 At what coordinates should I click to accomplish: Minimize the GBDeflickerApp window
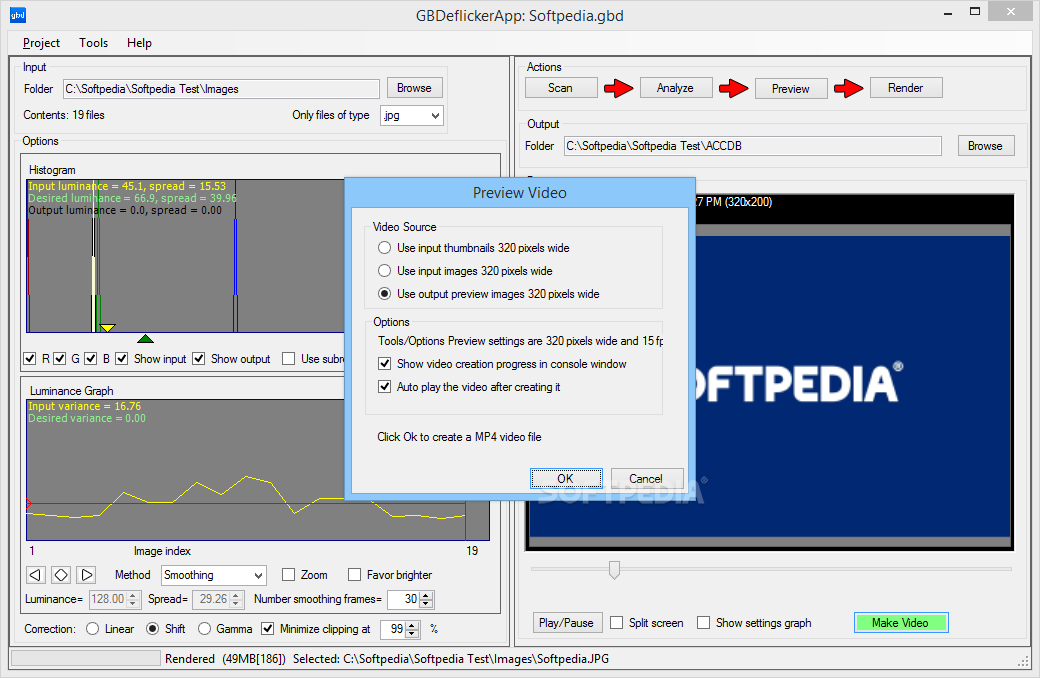click(948, 12)
